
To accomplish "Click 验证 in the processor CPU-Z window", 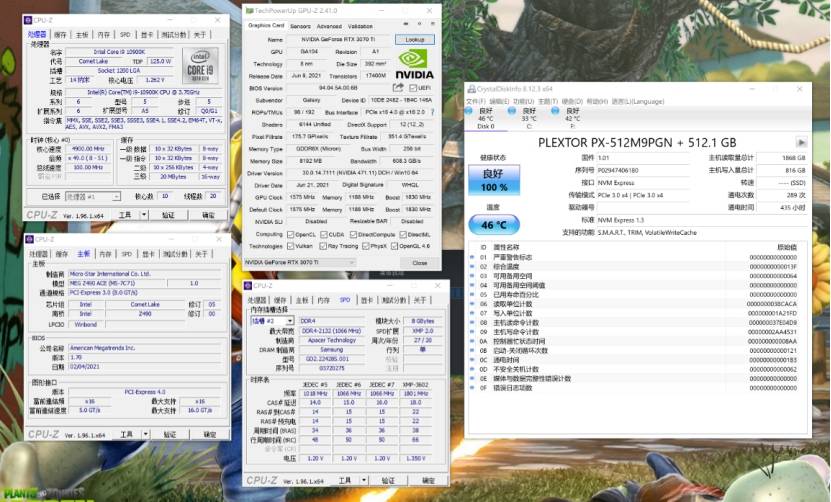I will pyautogui.click(x=168, y=215).
